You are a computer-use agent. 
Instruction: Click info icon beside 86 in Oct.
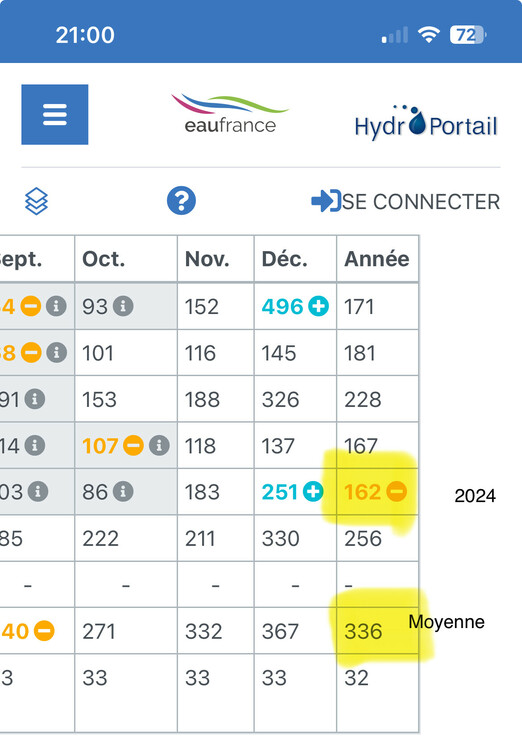pyautogui.click(x=123, y=492)
